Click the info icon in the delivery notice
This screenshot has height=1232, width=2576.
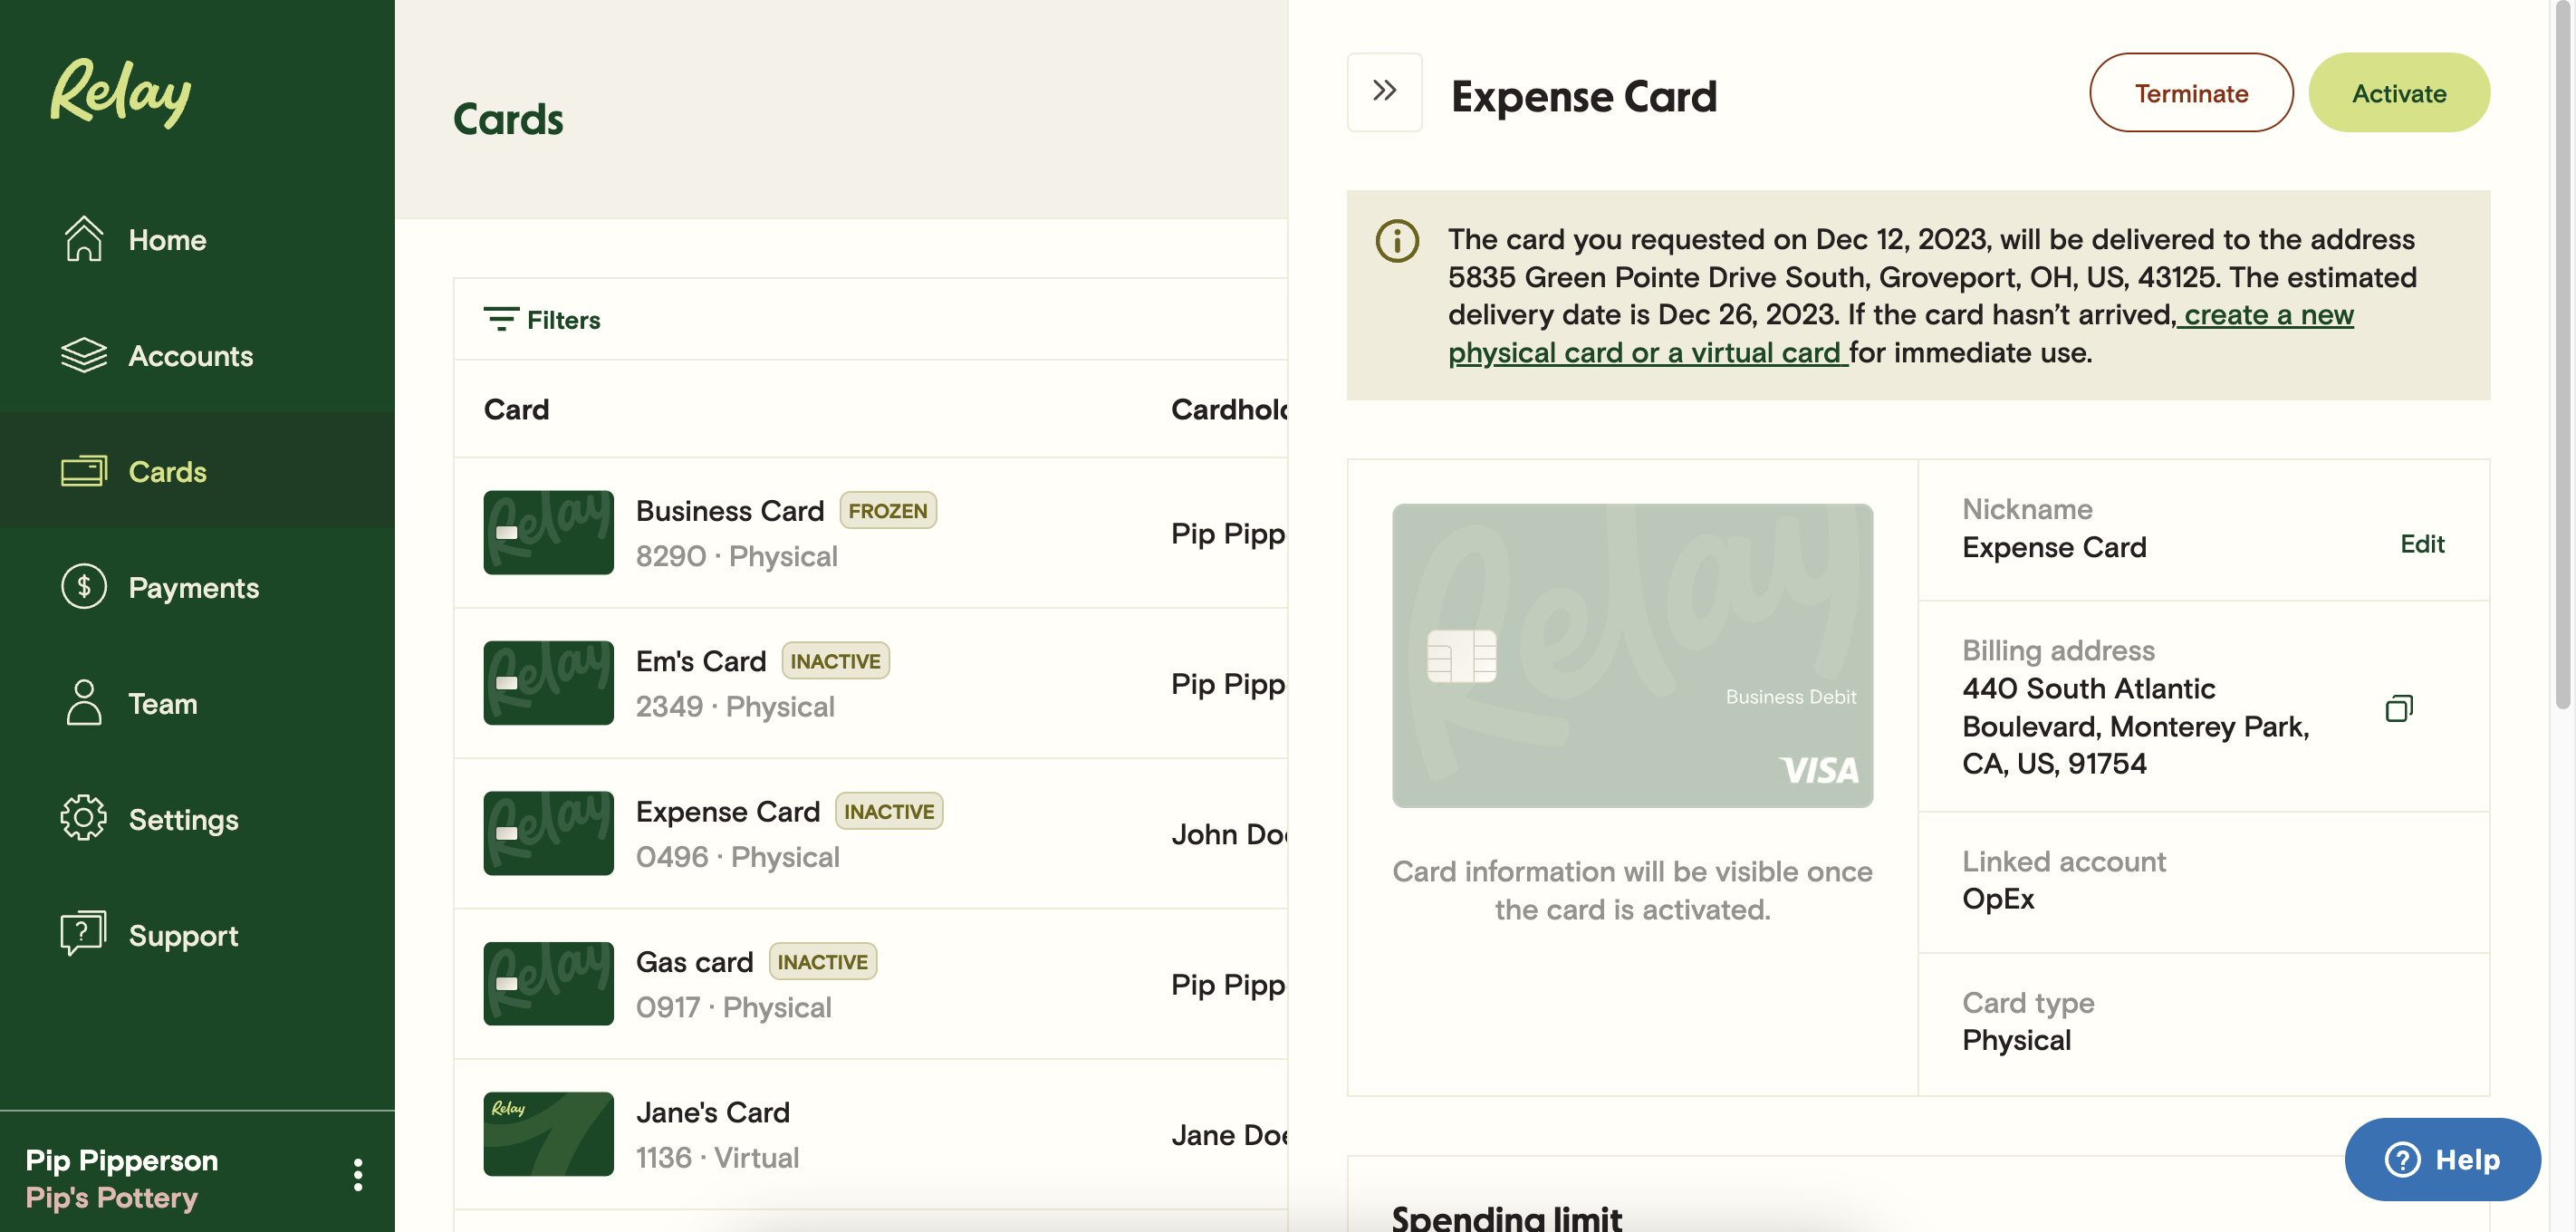pyautogui.click(x=1397, y=240)
